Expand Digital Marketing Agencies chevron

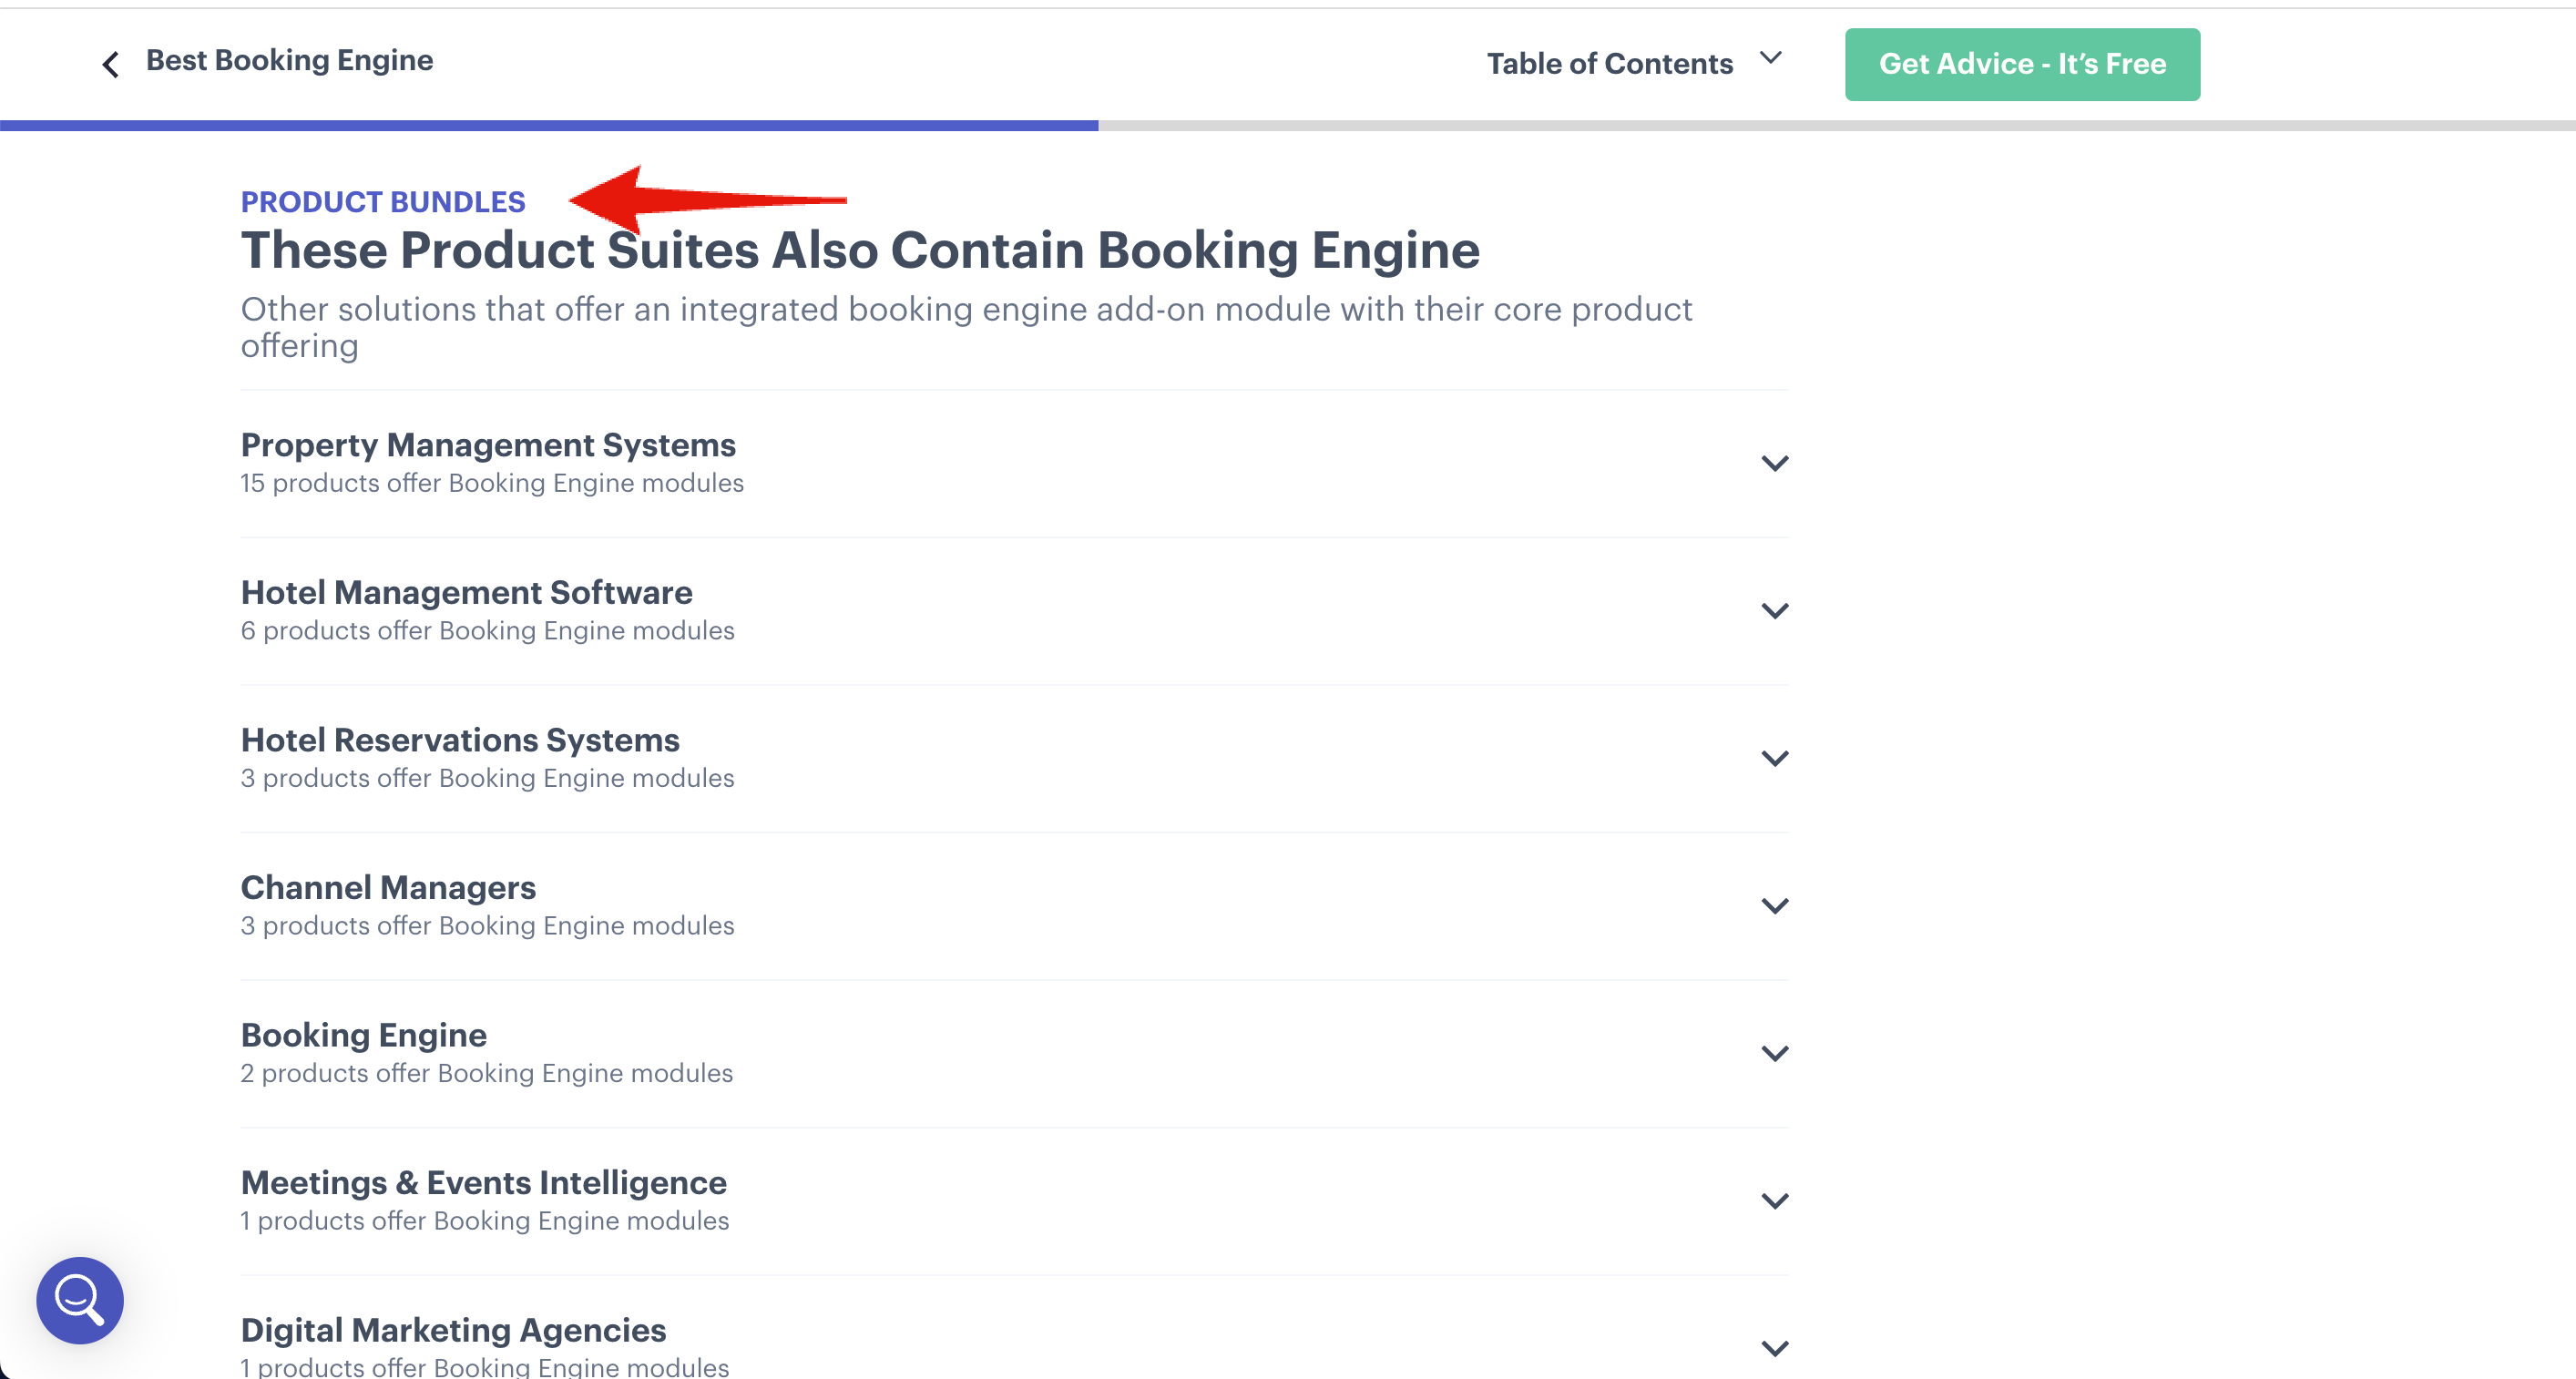tap(1774, 1348)
